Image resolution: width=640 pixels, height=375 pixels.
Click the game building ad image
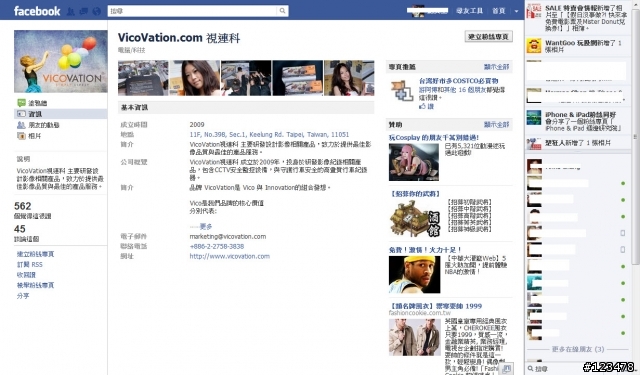tap(415, 218)
